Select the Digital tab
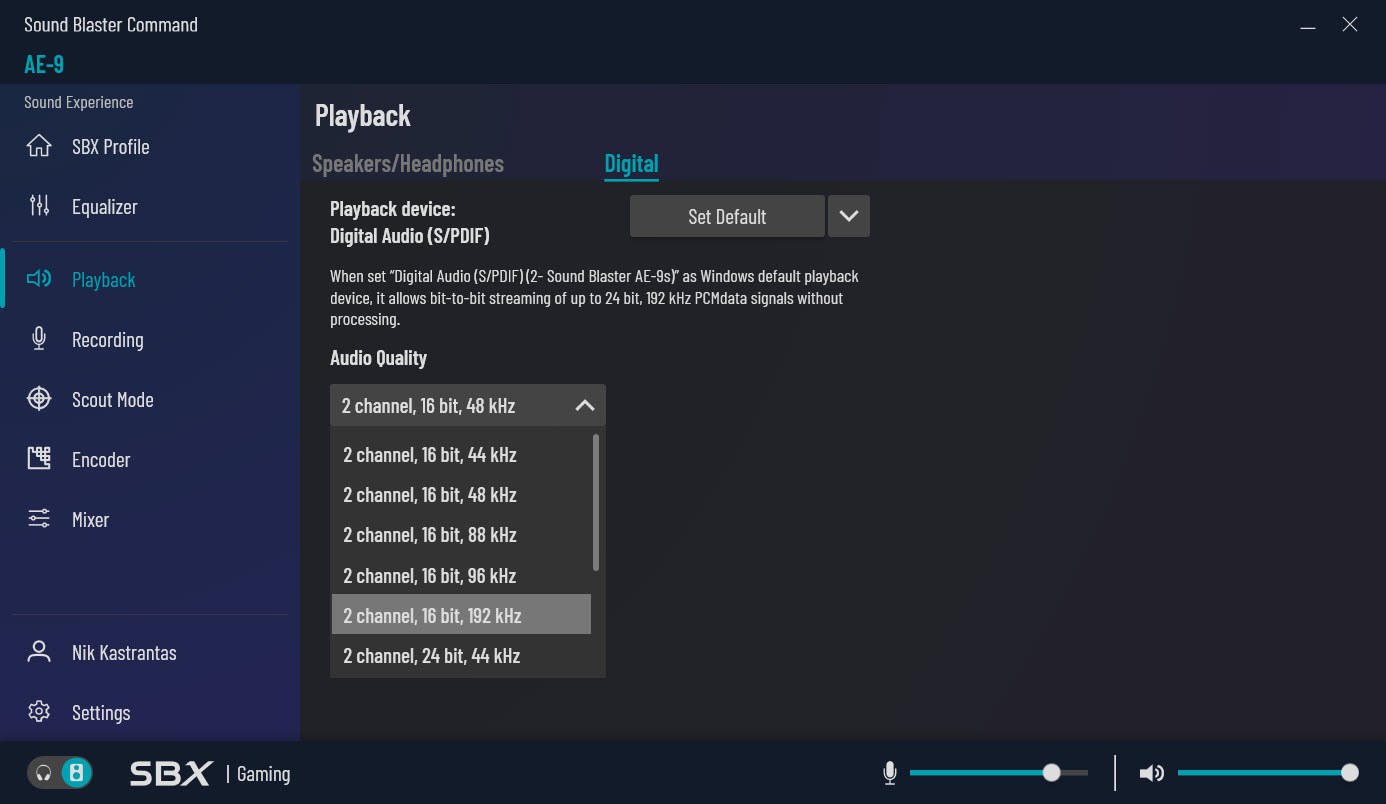1386x804 pixels. coord(631,163)
